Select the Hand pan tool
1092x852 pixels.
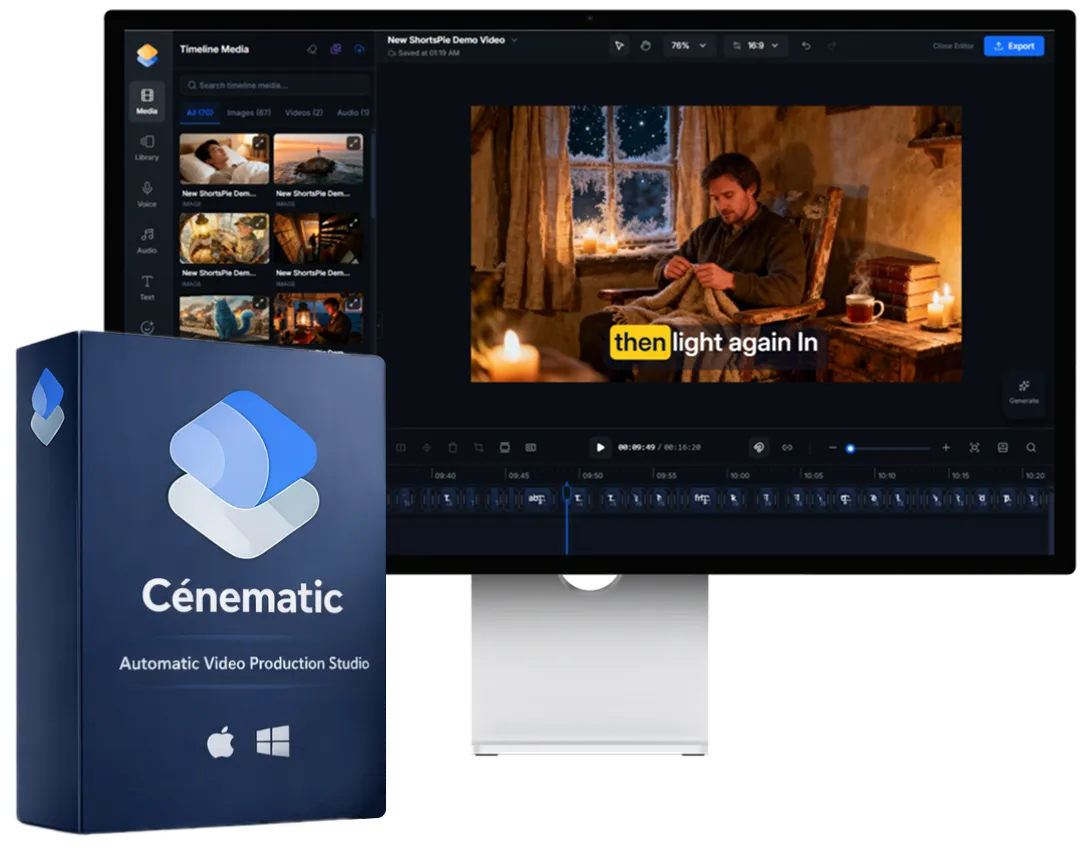pos(648,45)
